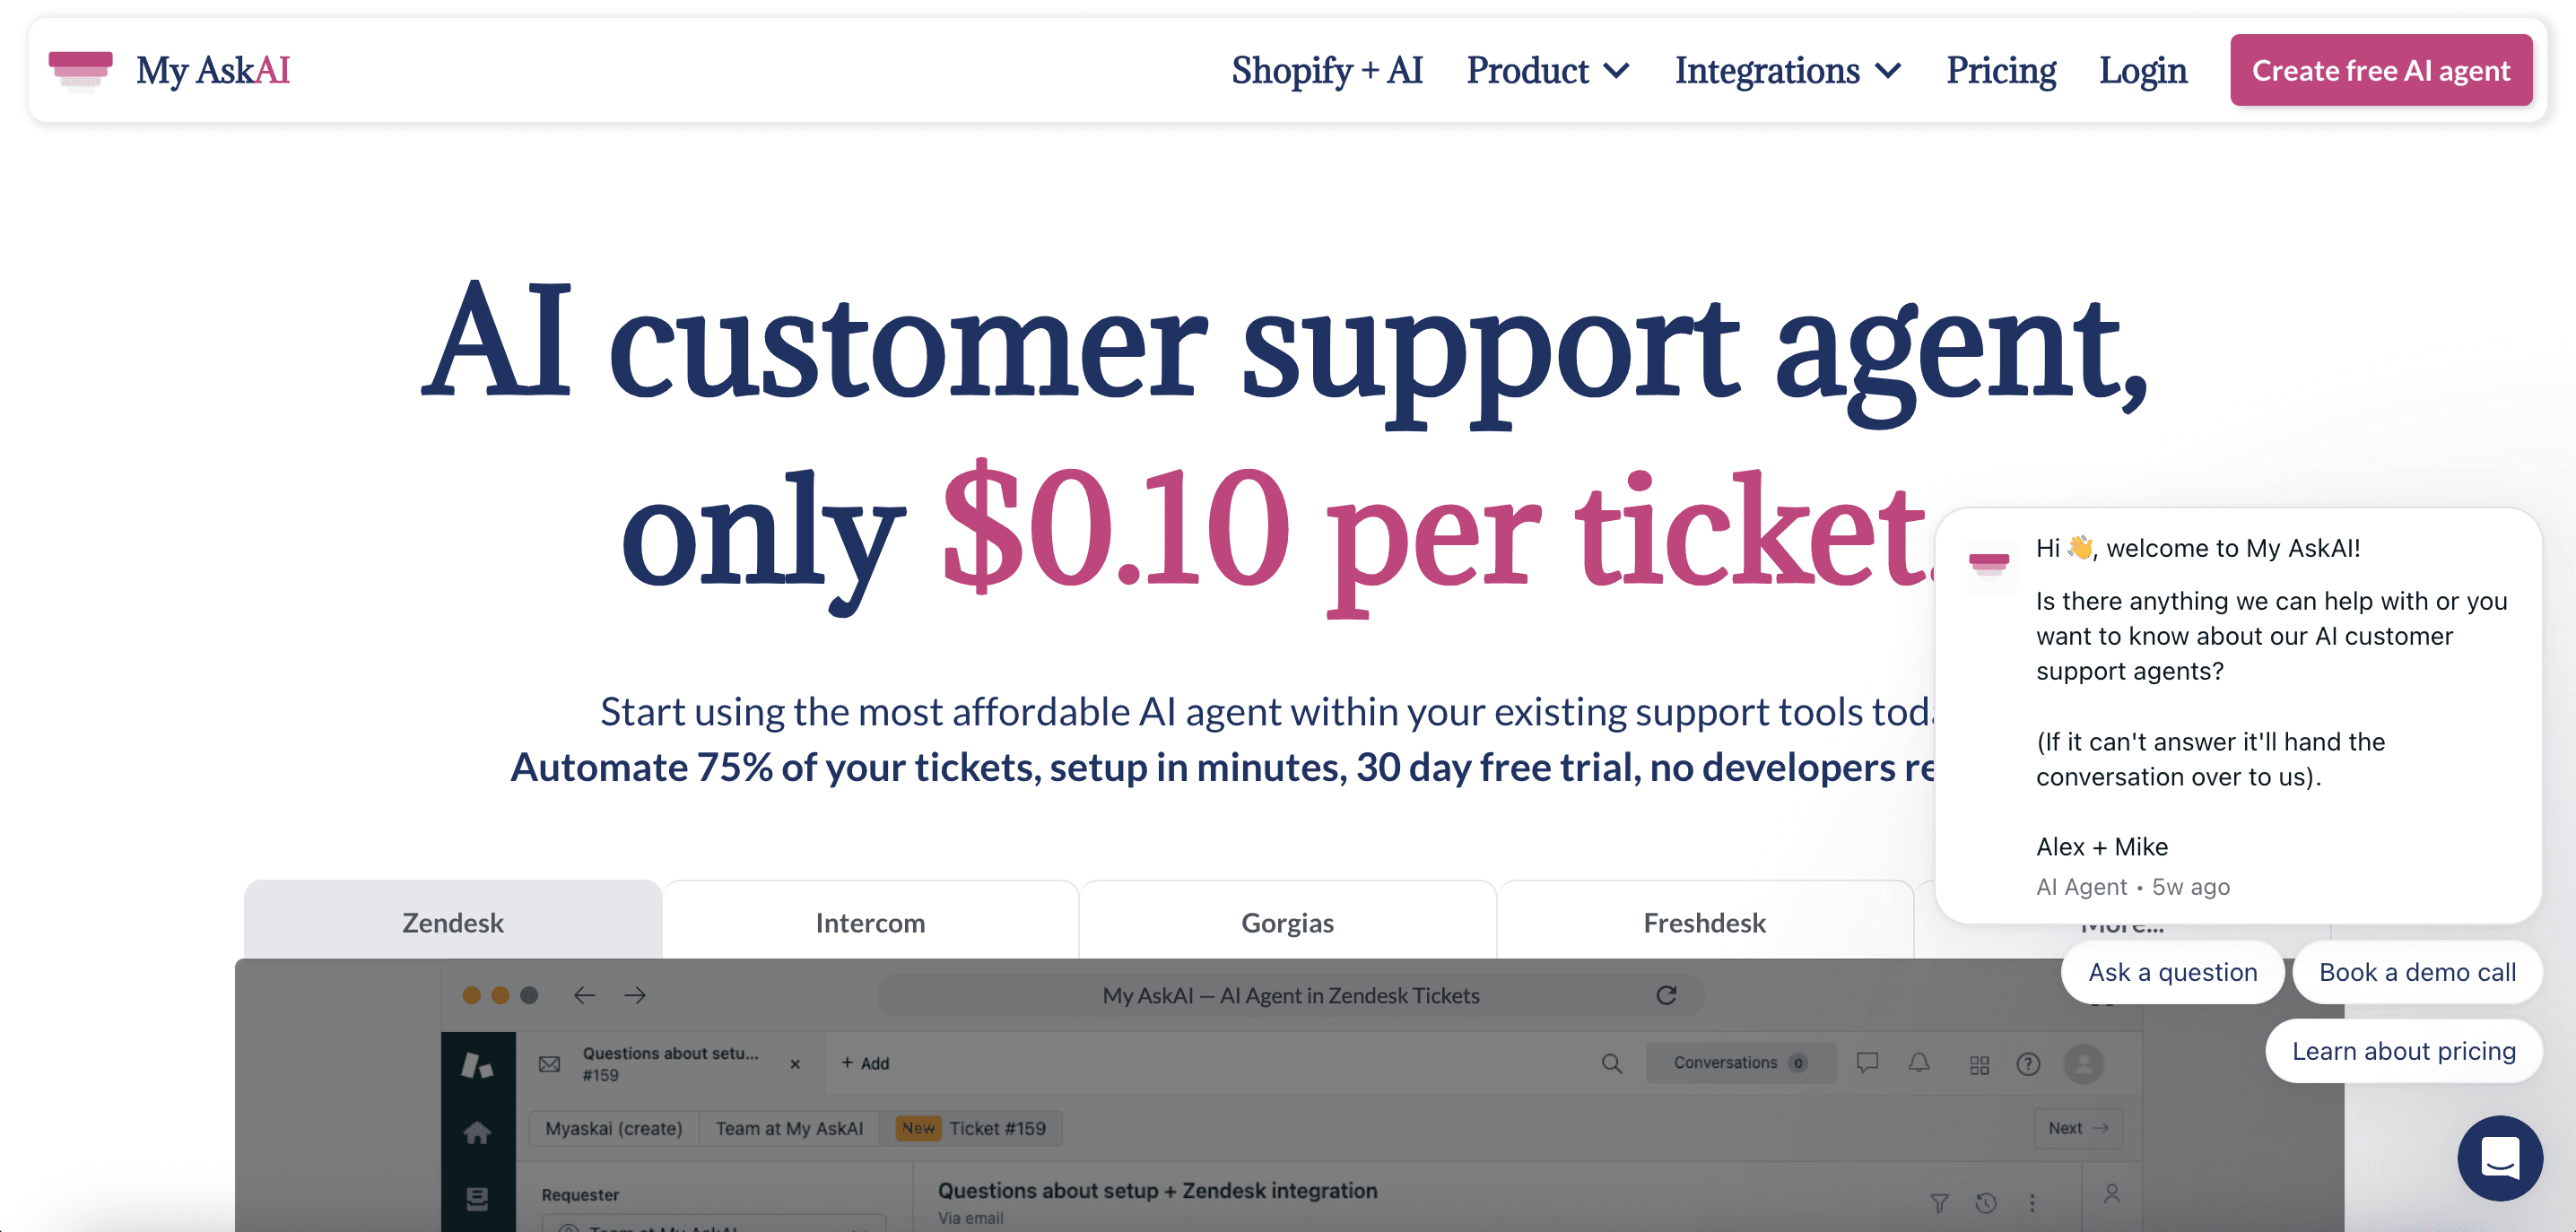Click the help question mark icon
The width and height of the screenshot is (2576, 1232).
2028,1064
